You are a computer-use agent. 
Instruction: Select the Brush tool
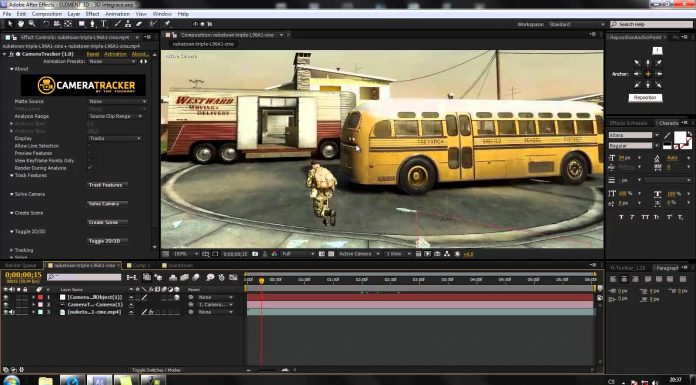pos(118,24)
